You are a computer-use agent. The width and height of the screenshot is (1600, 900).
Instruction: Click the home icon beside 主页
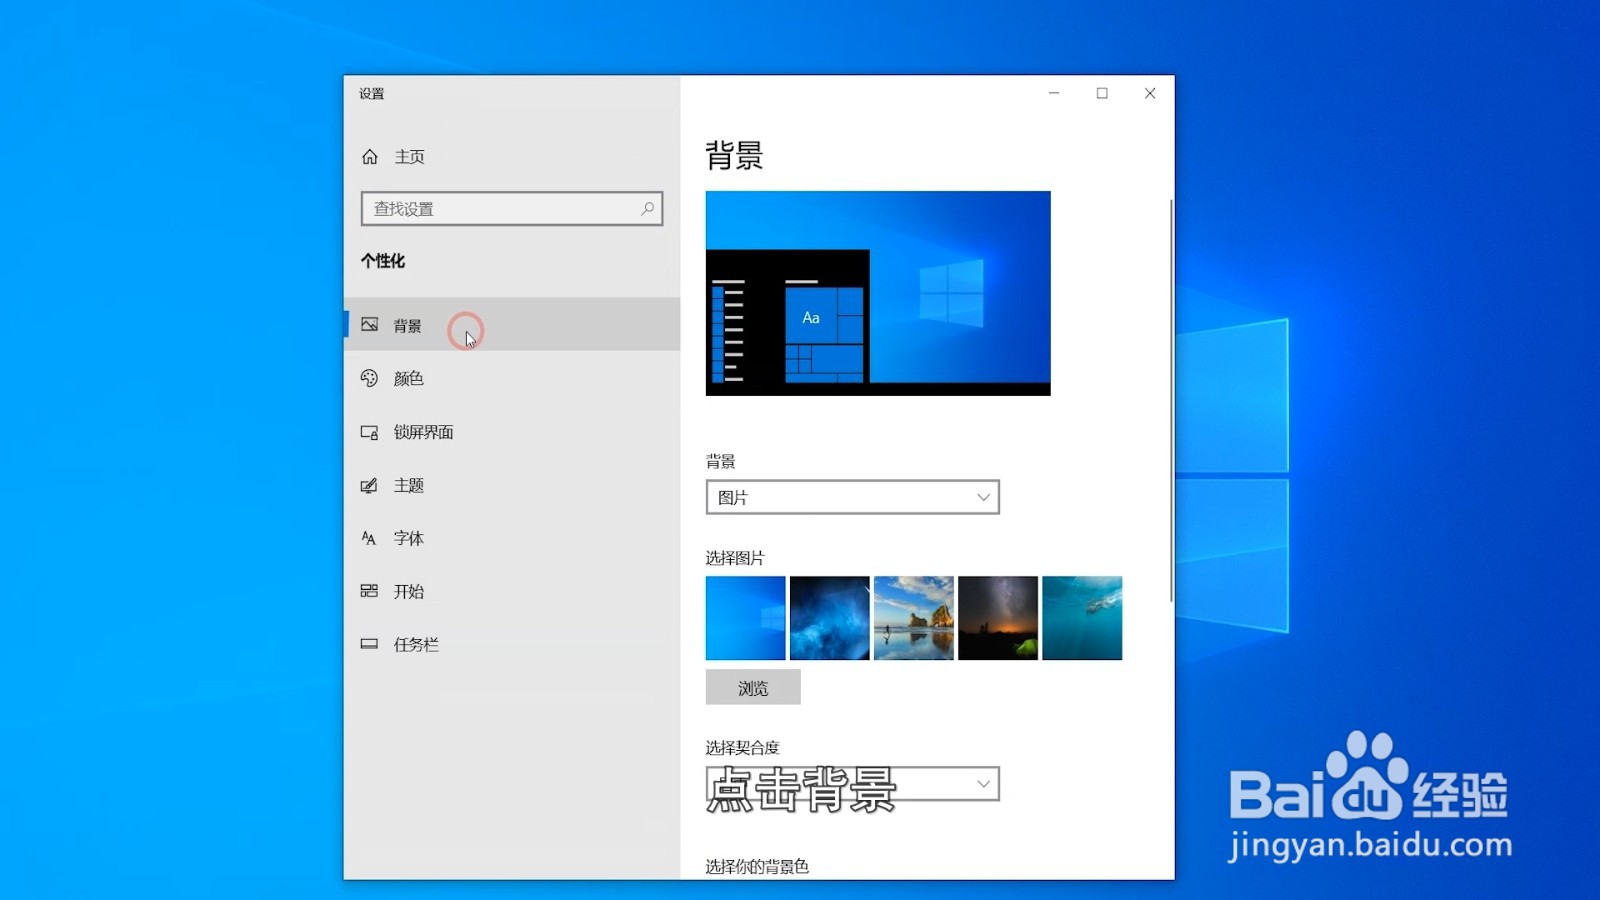pos(370,157)
